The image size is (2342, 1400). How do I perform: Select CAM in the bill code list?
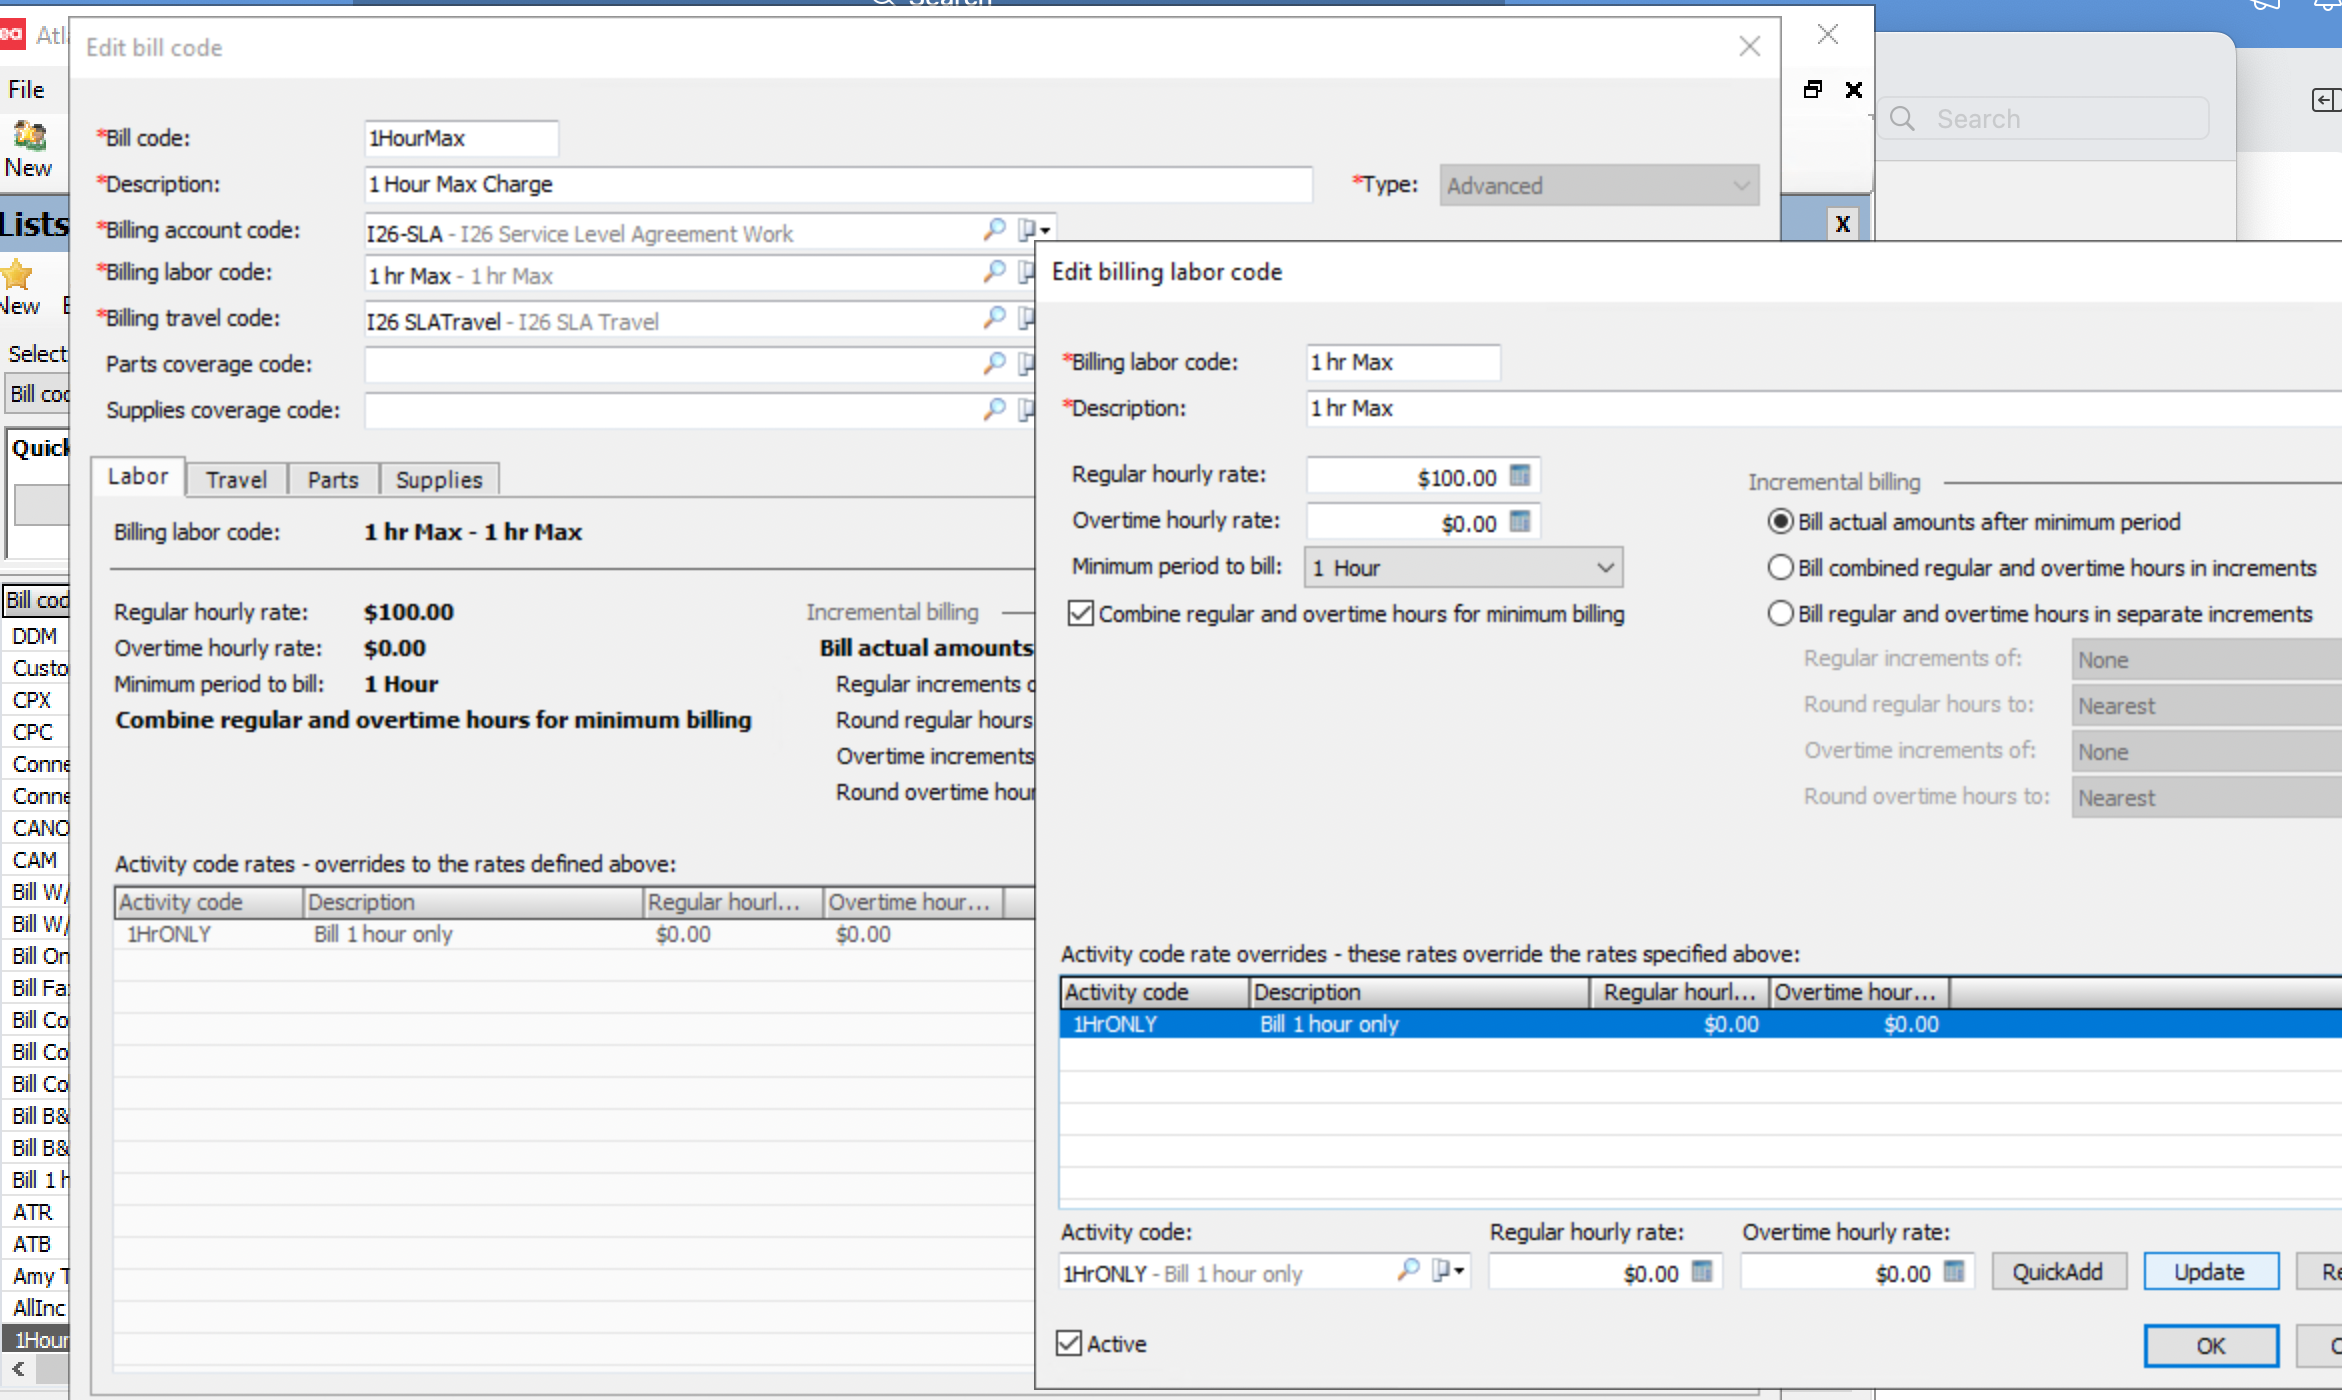point(35,860)
